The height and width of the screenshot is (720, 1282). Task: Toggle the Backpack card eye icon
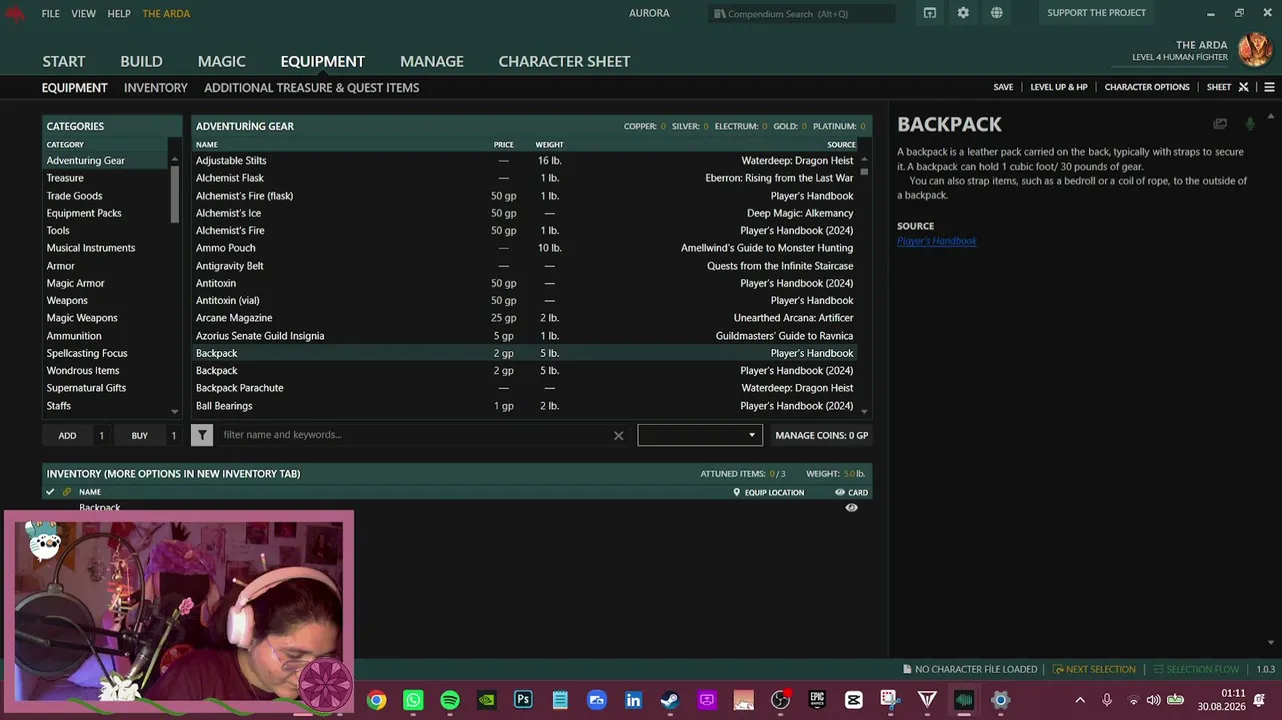pos(852,508)
